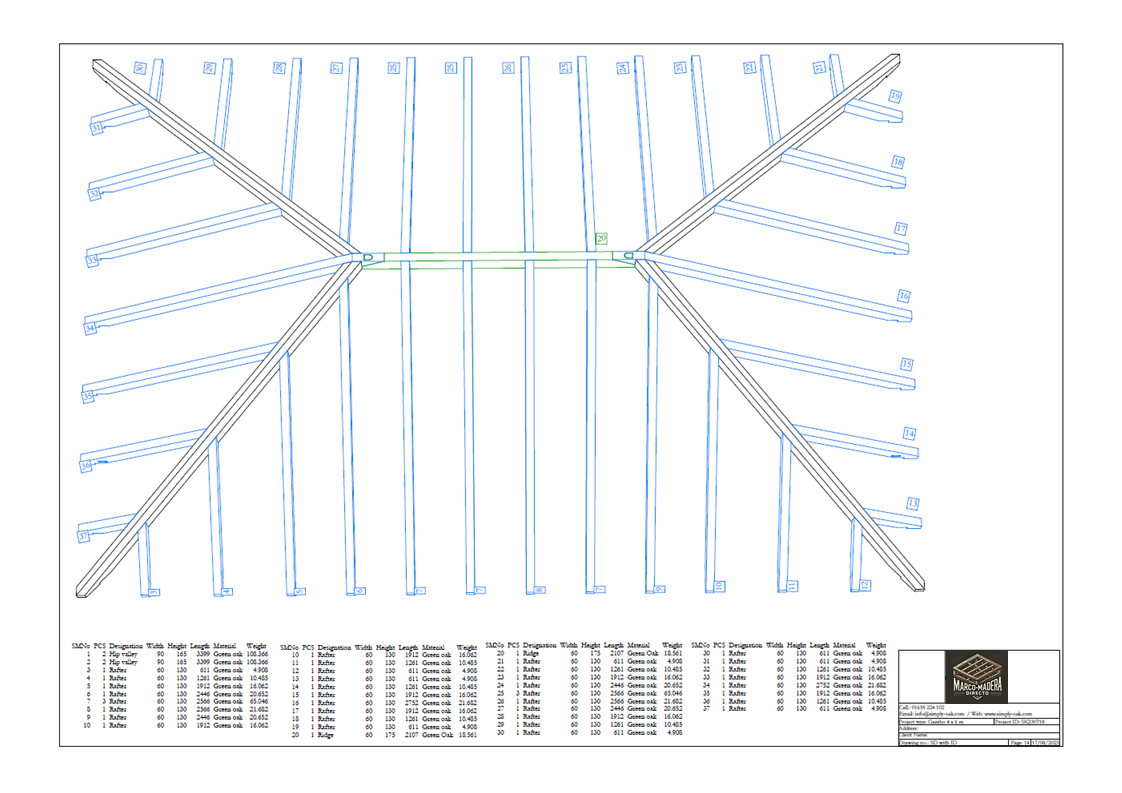Open the info@simply-oak.com email address
Viewport: 1122px width, 793px height.
point(940,714)
